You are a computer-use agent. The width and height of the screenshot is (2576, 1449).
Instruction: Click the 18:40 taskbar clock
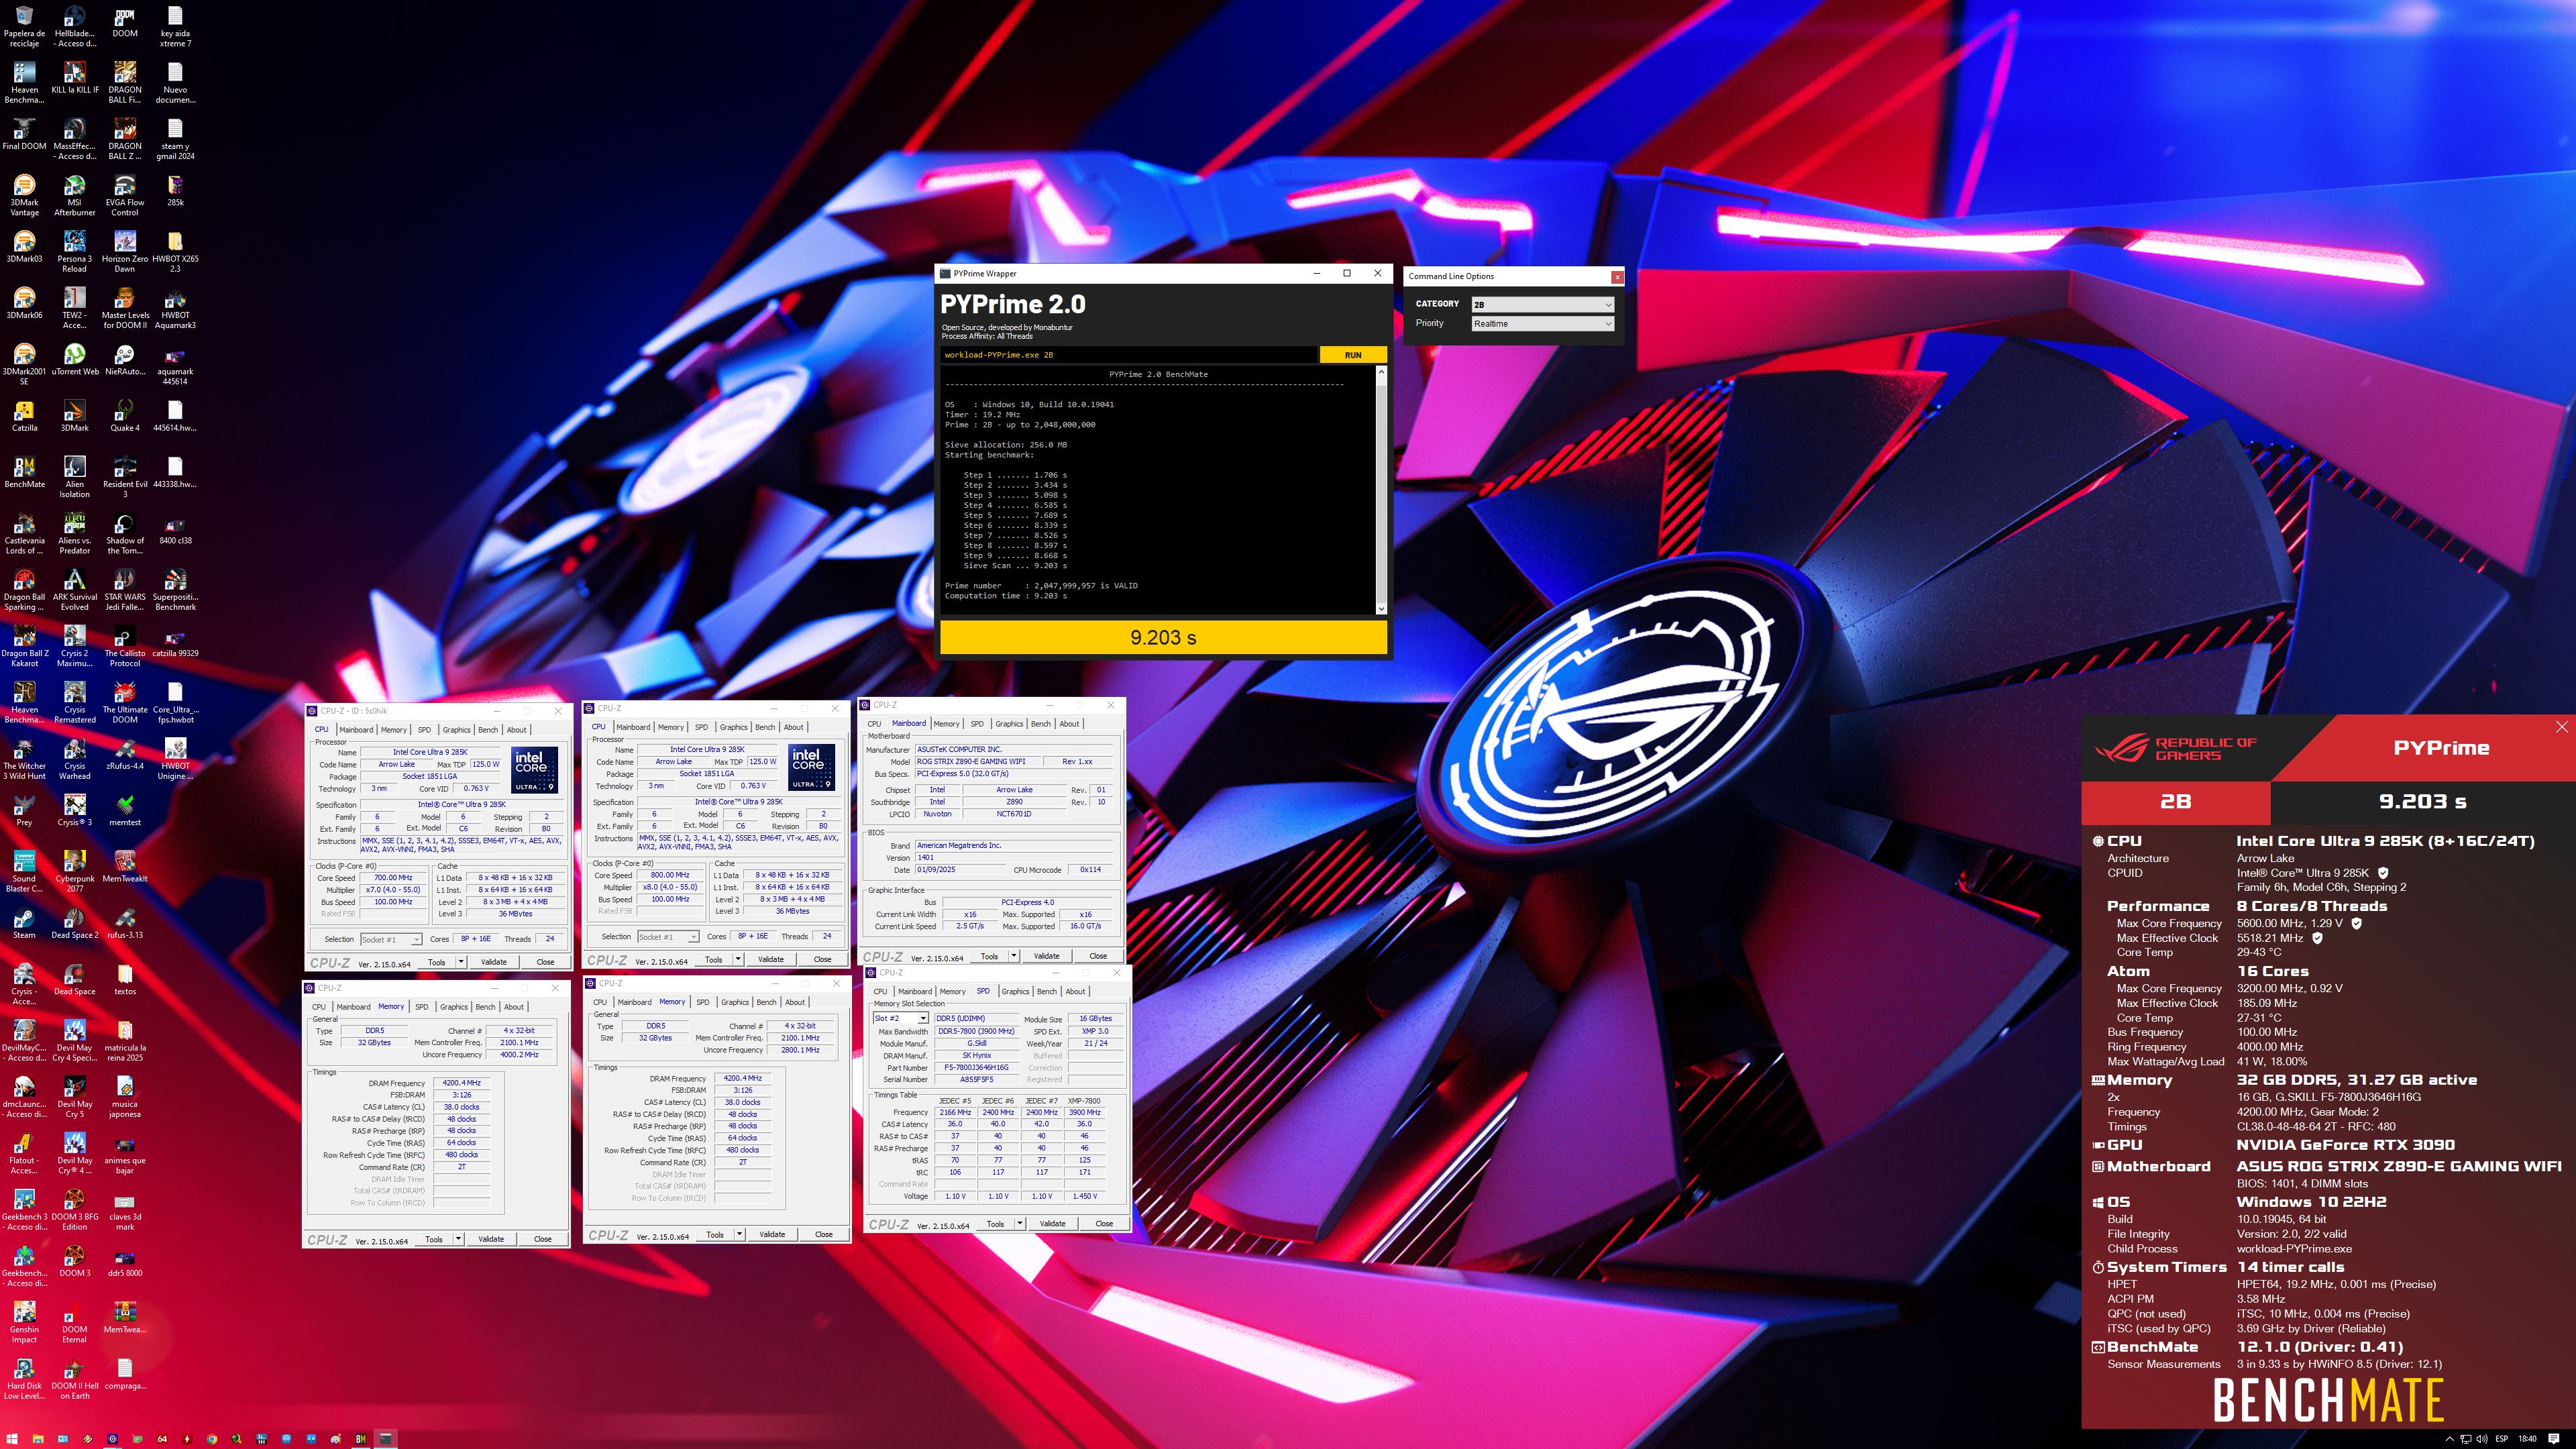coord(2527,1439)
